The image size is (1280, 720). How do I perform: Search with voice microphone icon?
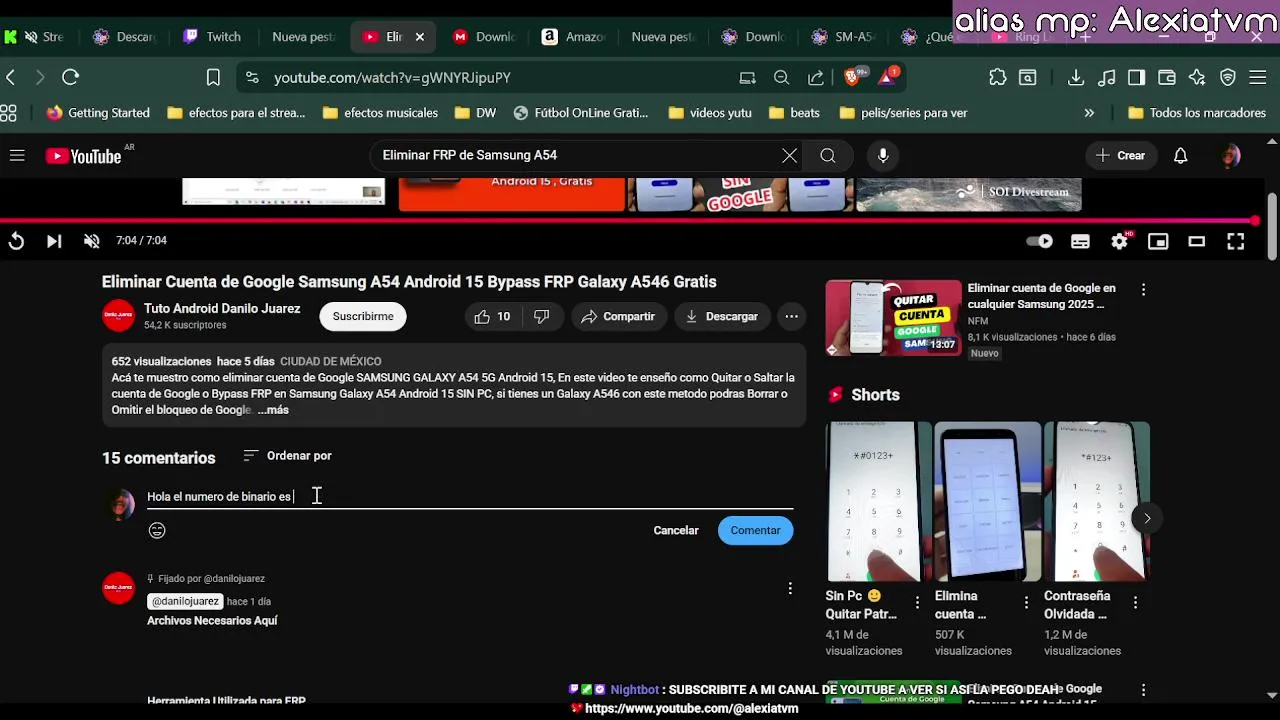pos(882,155)
